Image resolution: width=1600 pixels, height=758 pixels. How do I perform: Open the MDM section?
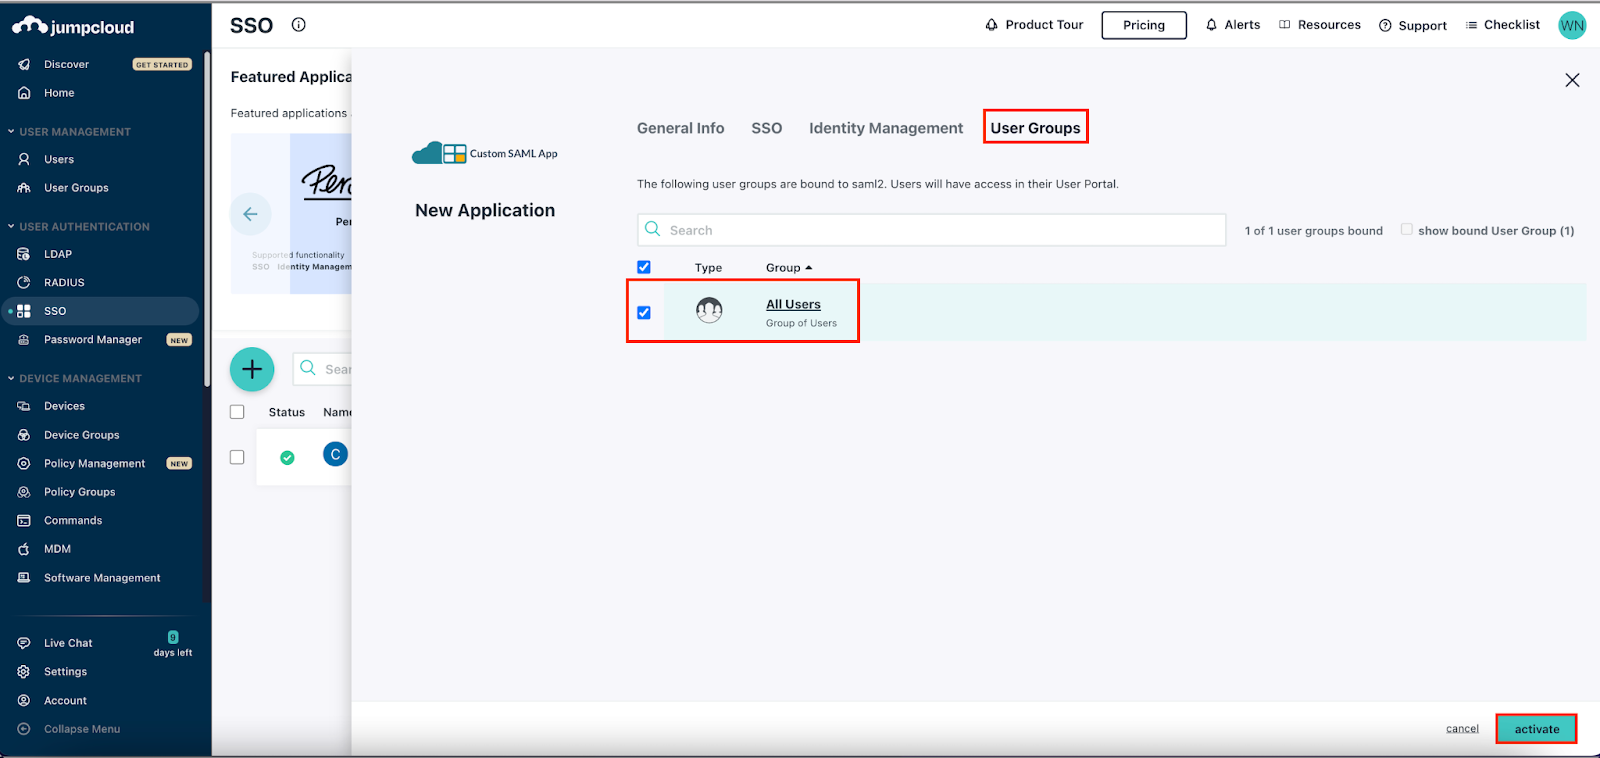57,549
